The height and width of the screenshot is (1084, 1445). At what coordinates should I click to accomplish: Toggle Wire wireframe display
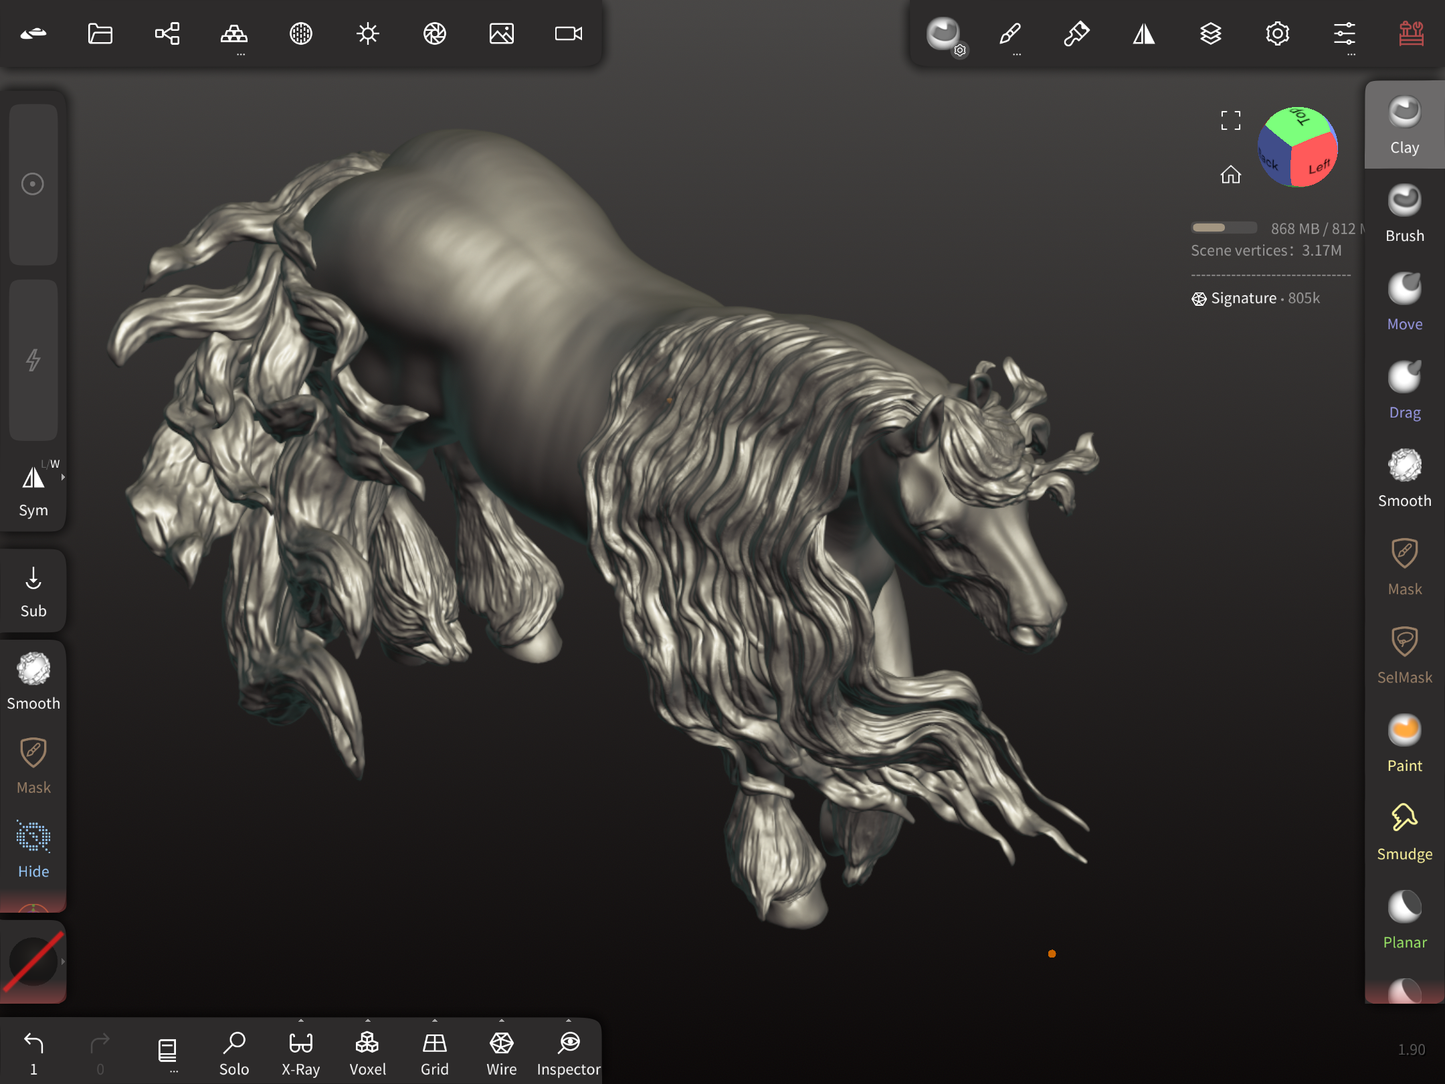pyautogui.click(x=501, y=1053)
